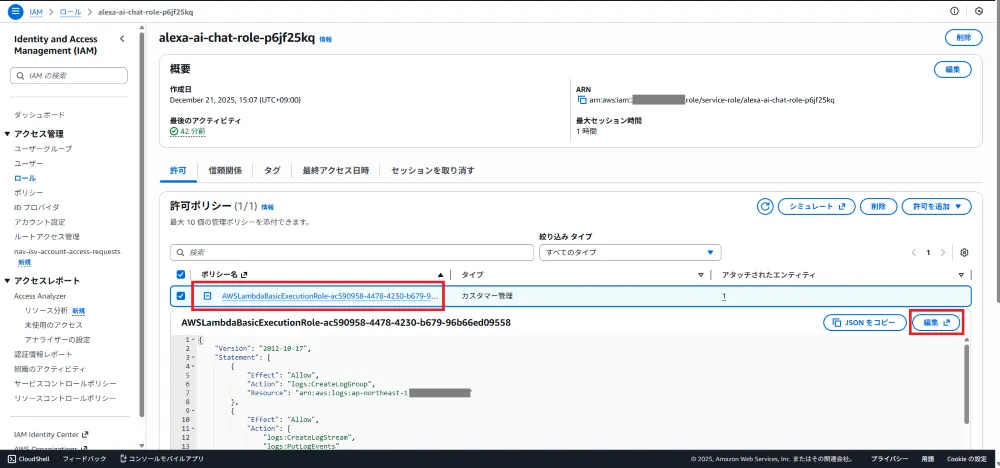Click the JSON policy viewer vertical scrollbar

tap(965, 380)
